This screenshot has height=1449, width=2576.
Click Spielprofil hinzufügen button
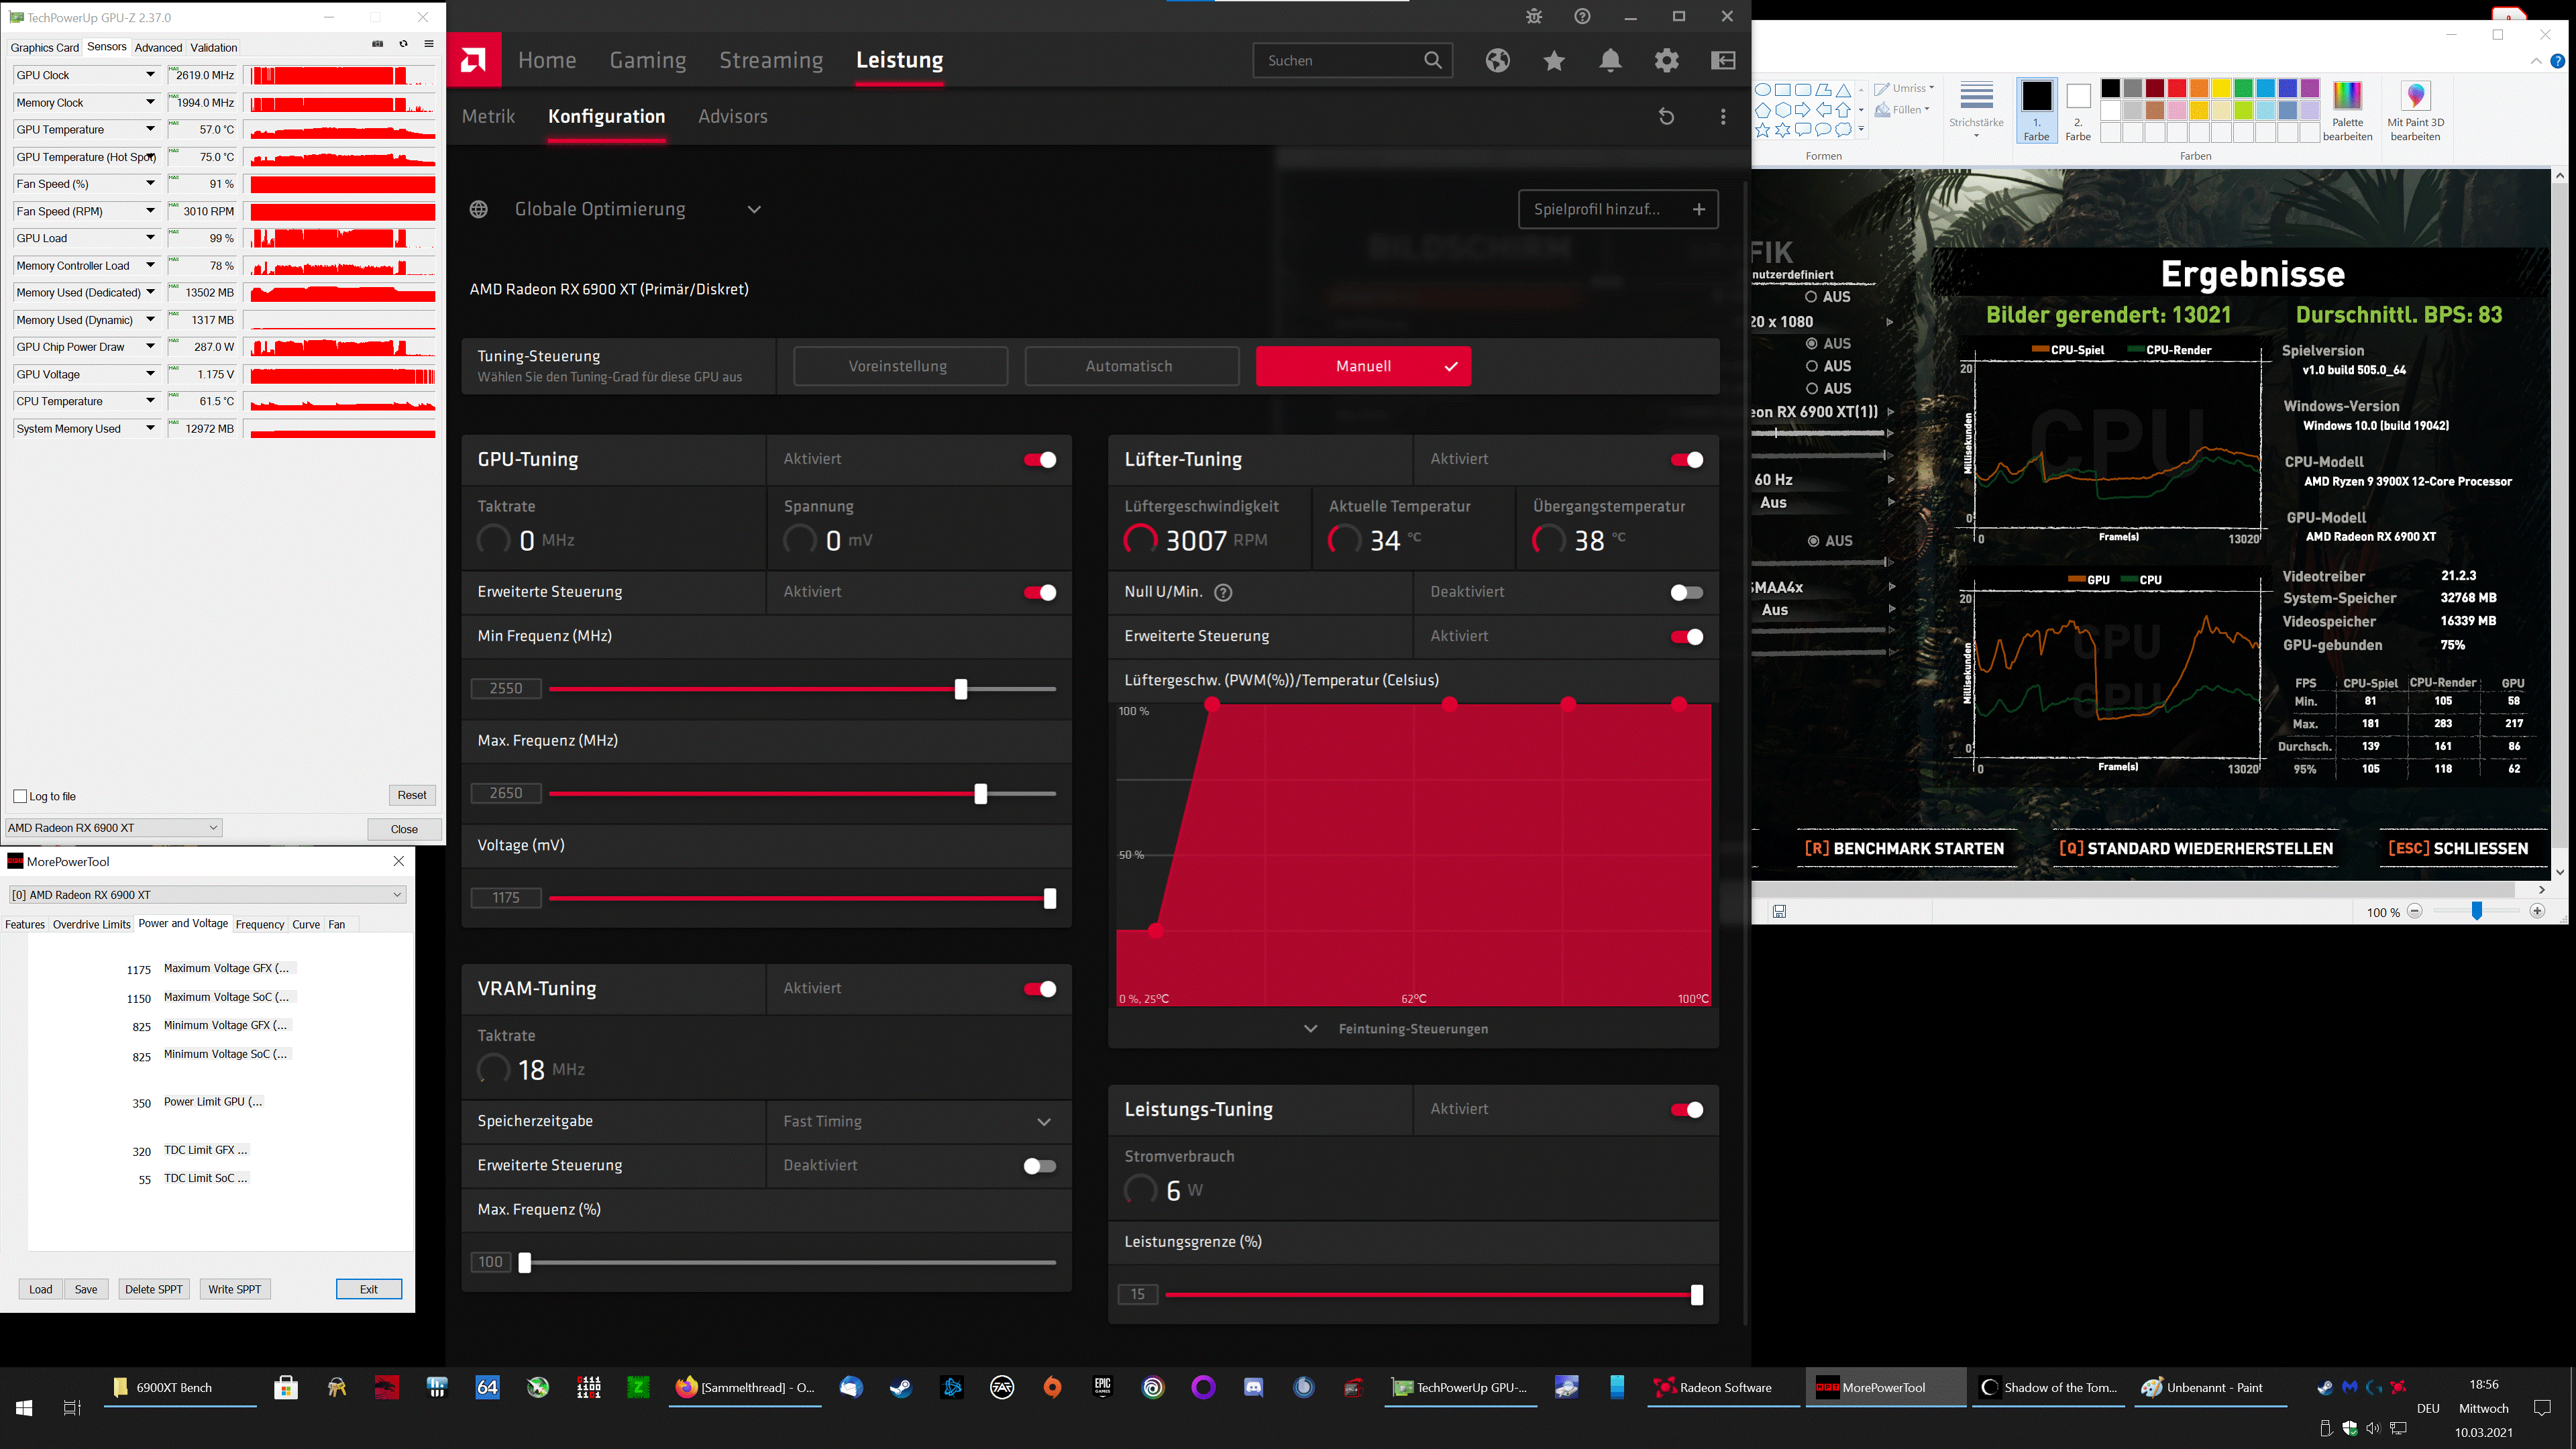(1618, 209)
